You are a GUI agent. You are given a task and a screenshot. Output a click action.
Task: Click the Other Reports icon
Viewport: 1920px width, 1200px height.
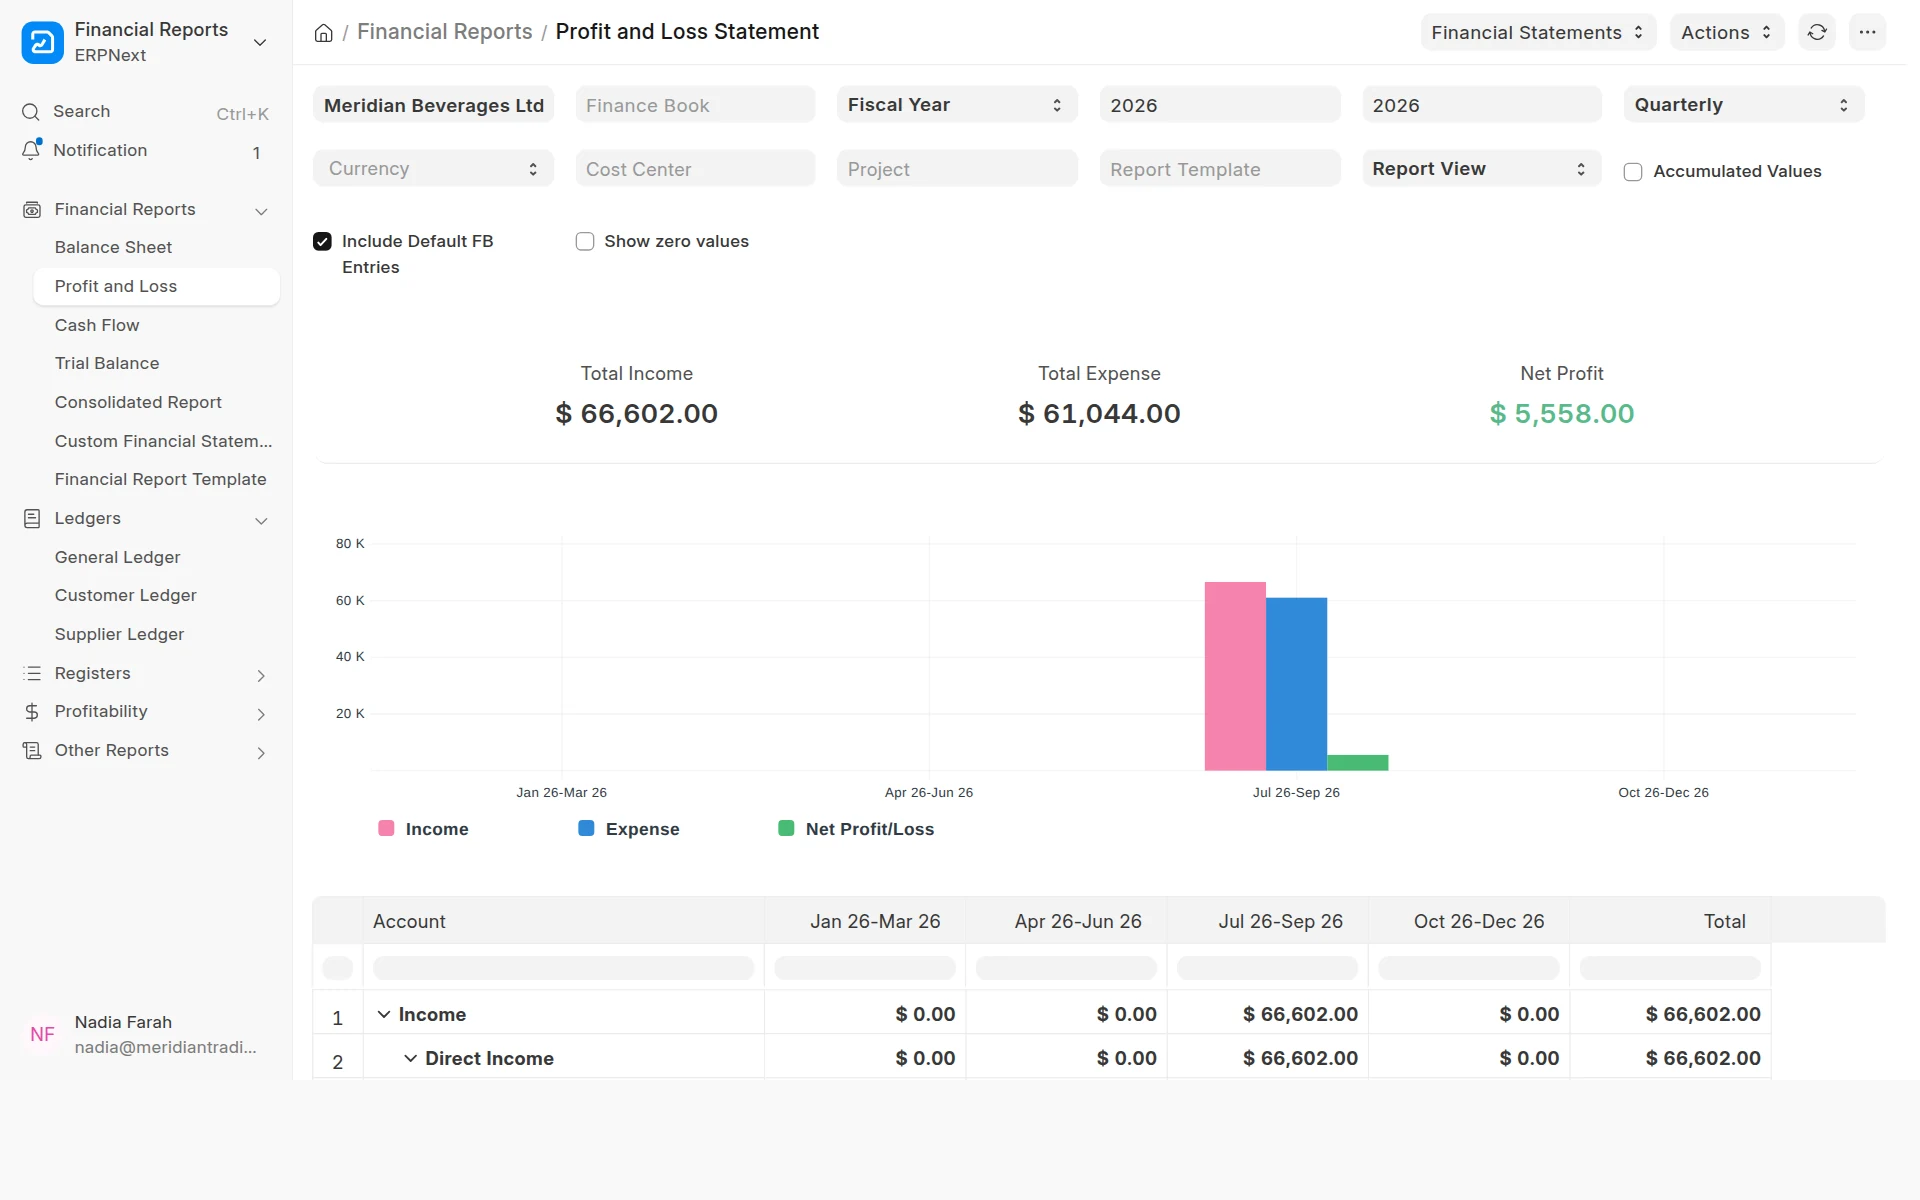[x=32, y=751]
